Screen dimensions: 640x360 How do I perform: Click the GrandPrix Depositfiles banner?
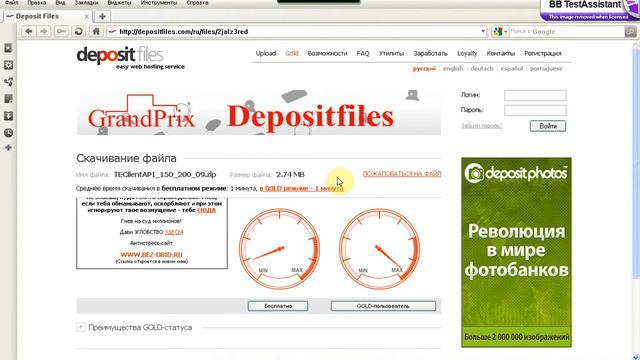coord(259,112)
